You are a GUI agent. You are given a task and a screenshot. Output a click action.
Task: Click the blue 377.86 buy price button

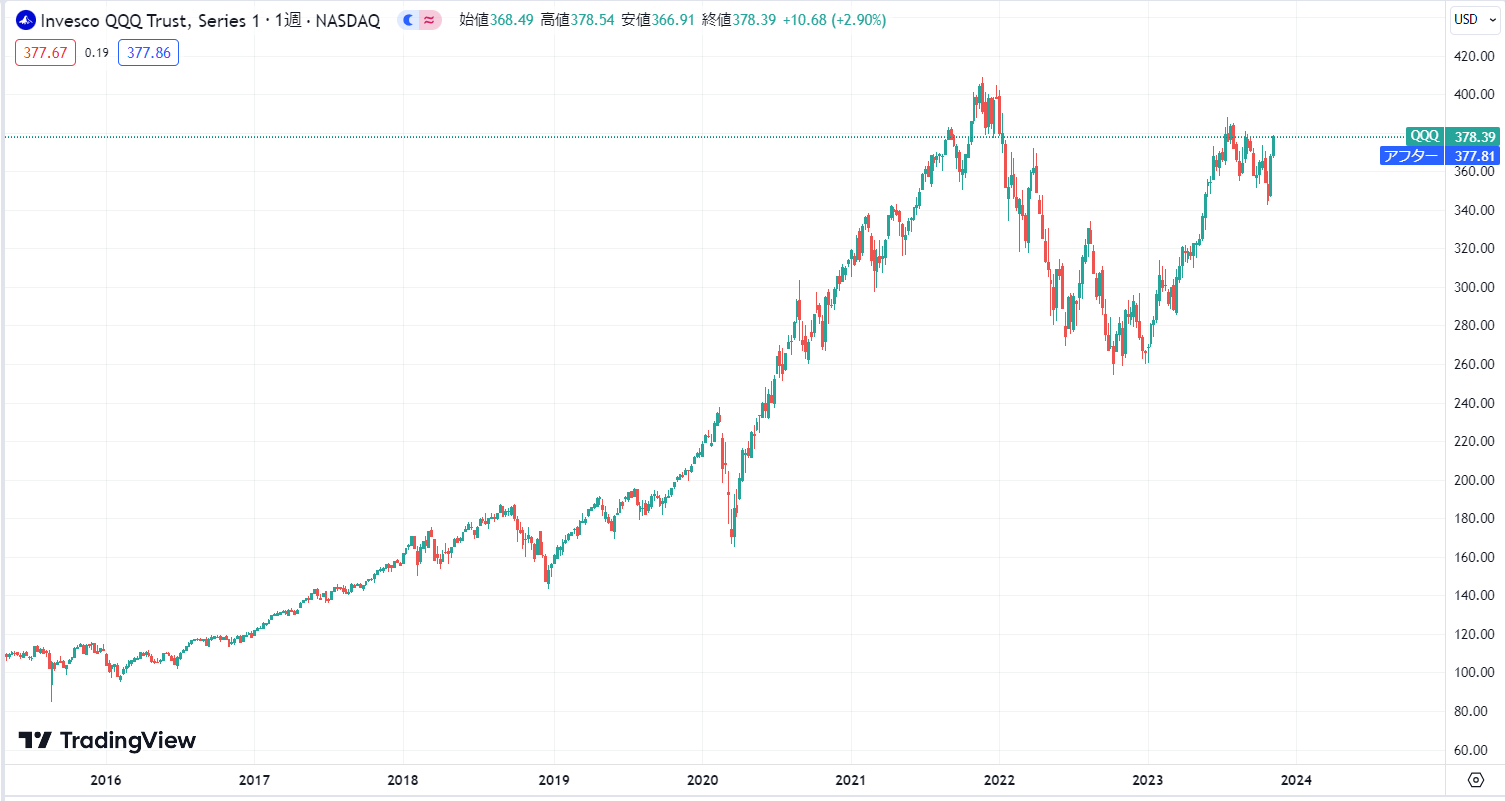(148, 53)
